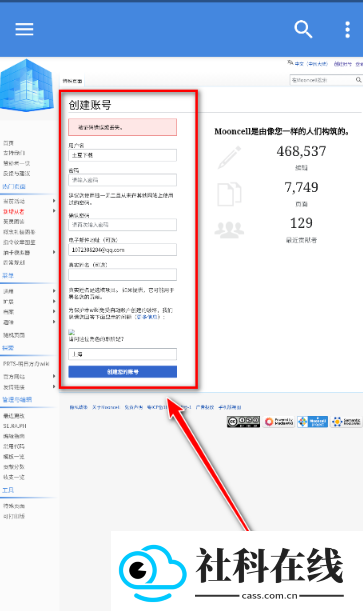Click the captcha answer input field

122,354
